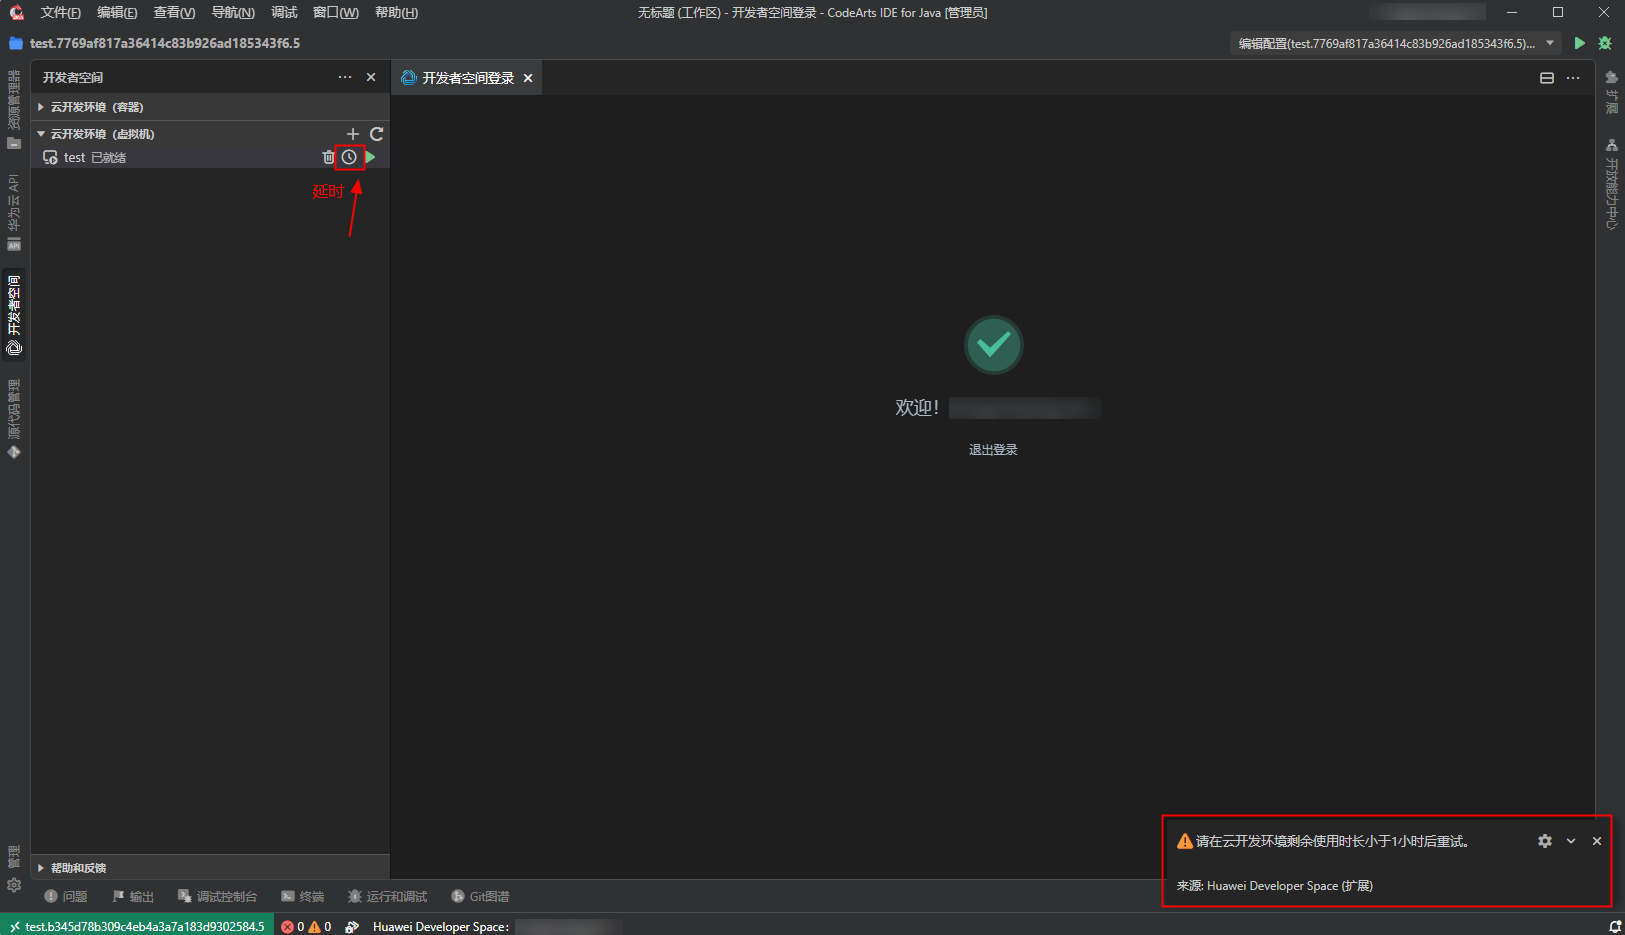This screenshot has height=935, width=1625.
Task: Click the project name test.7769af817a breadcrumb
Action: point(165,43)
